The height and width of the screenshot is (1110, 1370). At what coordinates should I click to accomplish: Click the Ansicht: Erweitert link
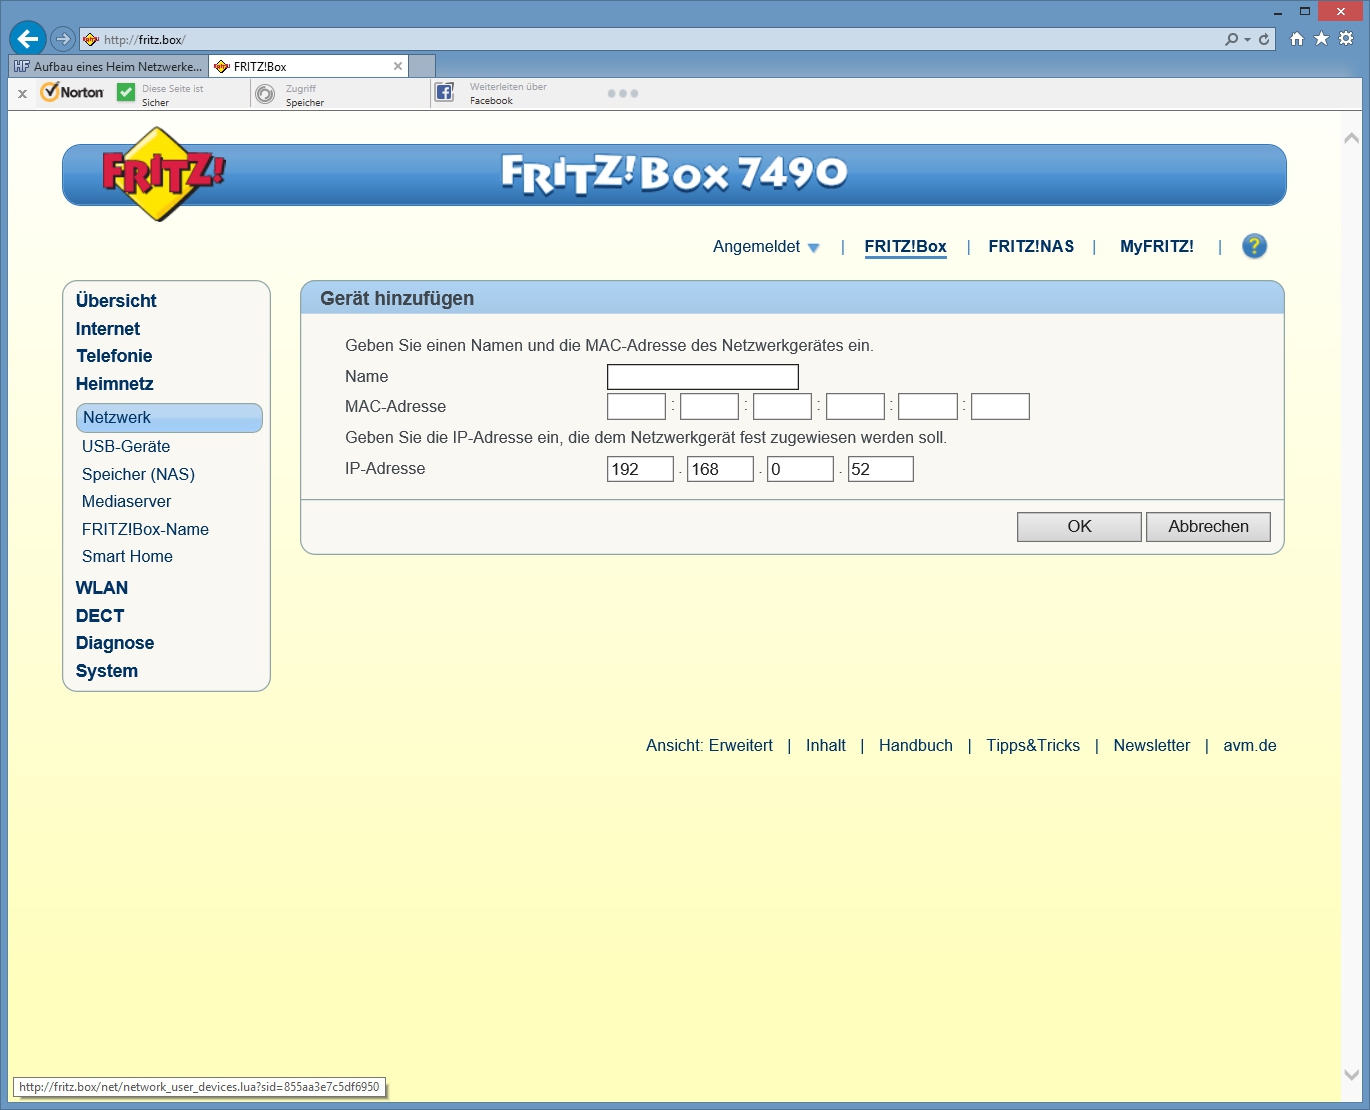coord(709,746)
